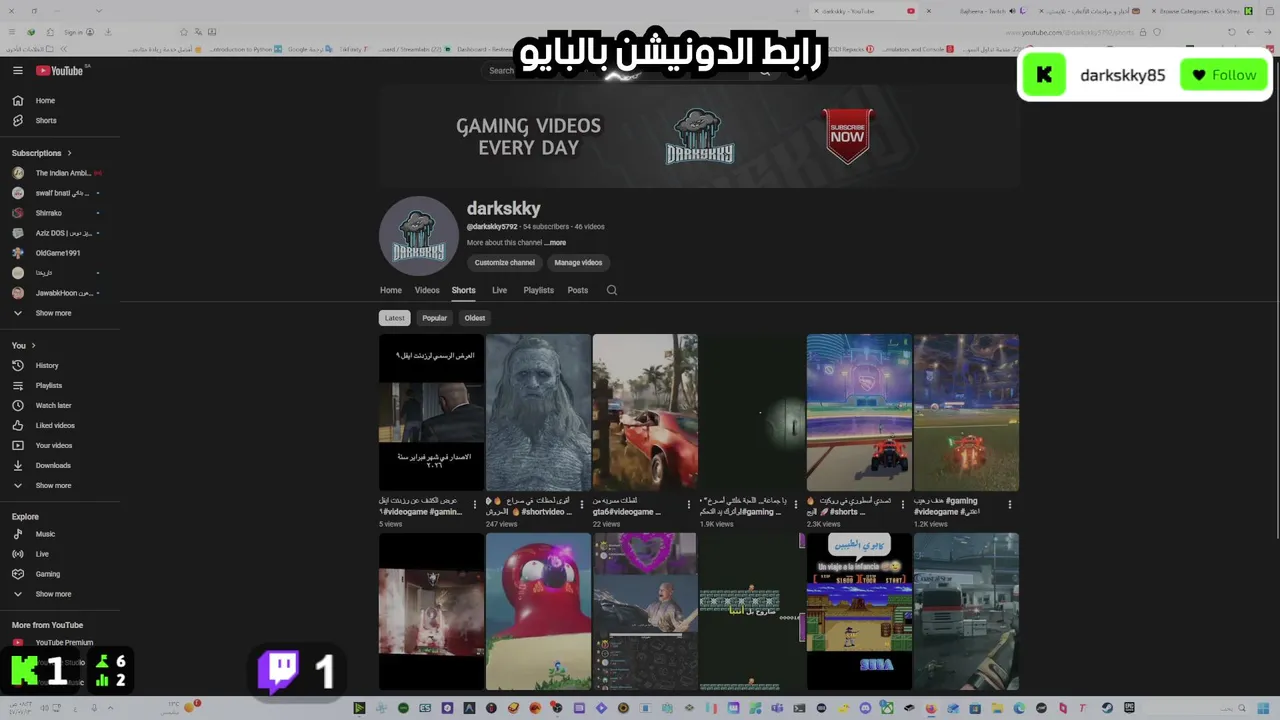Select the channel Shorts tab

click(463, 291)
